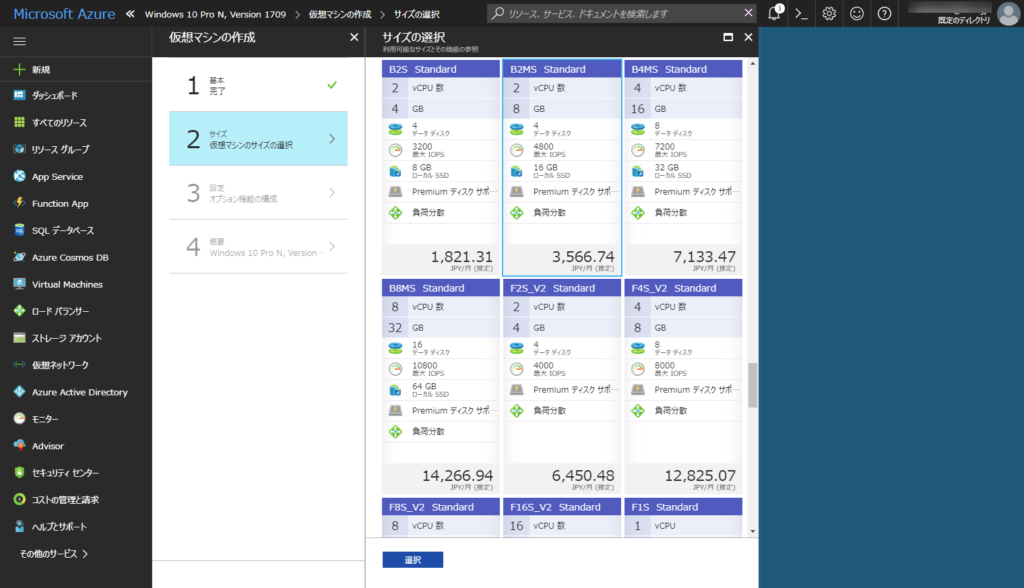Select the B4MS Standard size card
Viewport: 1024px width, 588px height.
tap(683, 168)
